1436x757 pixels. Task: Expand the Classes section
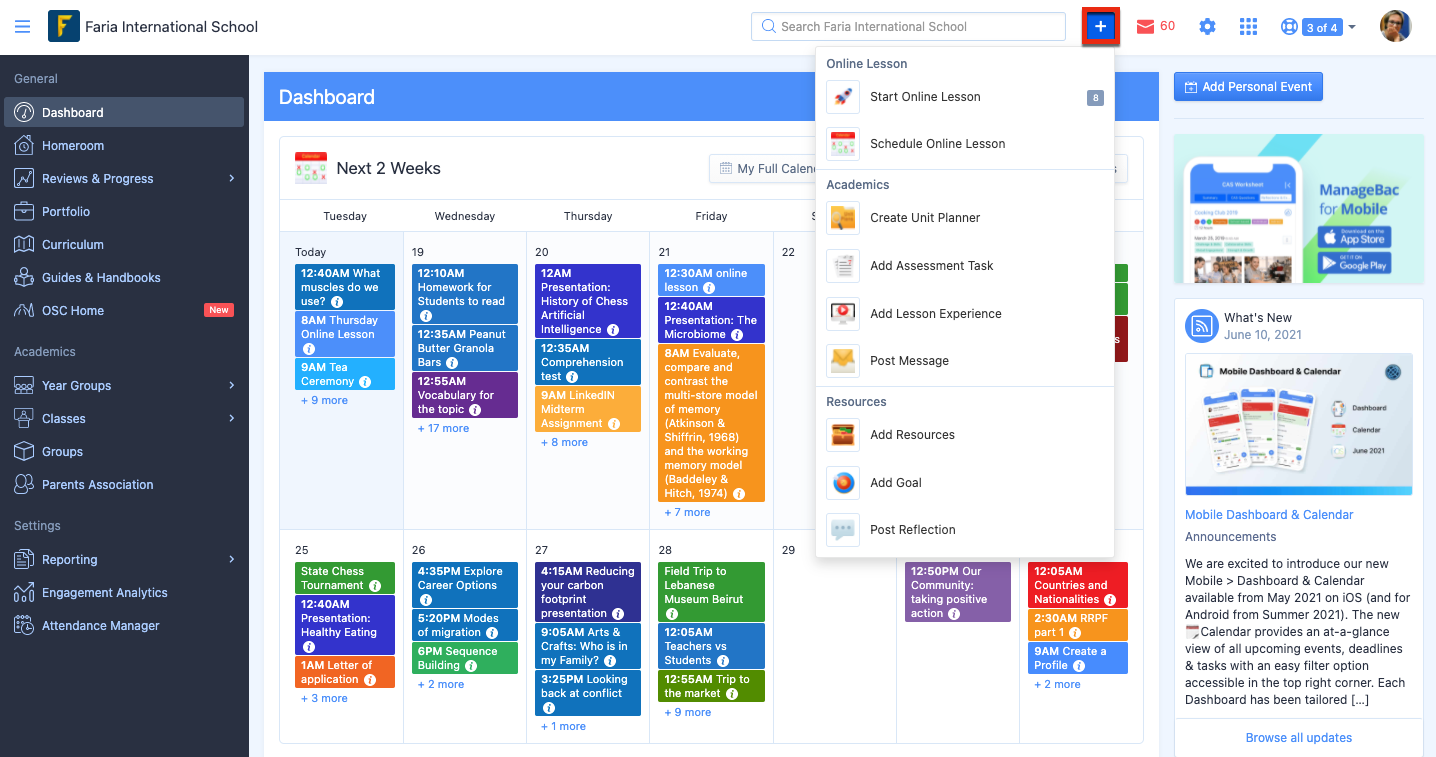62,418
